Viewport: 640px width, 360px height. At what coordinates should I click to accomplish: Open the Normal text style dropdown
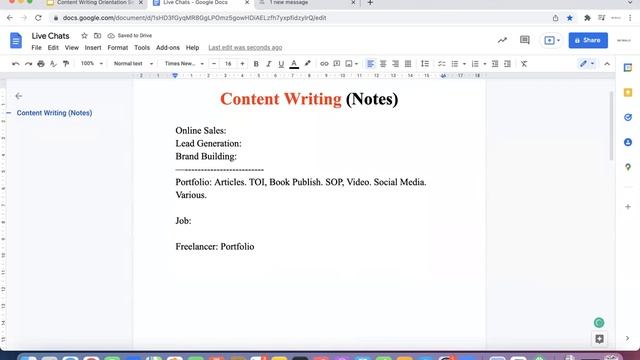133,64
